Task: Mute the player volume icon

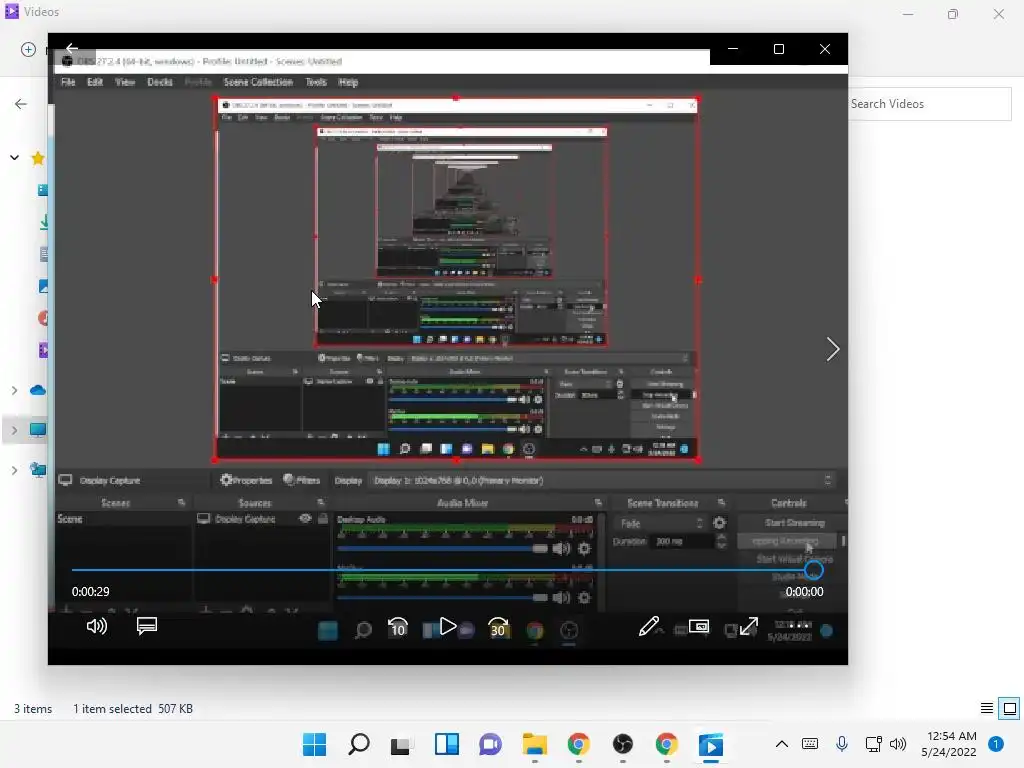Action: (97, 626)
